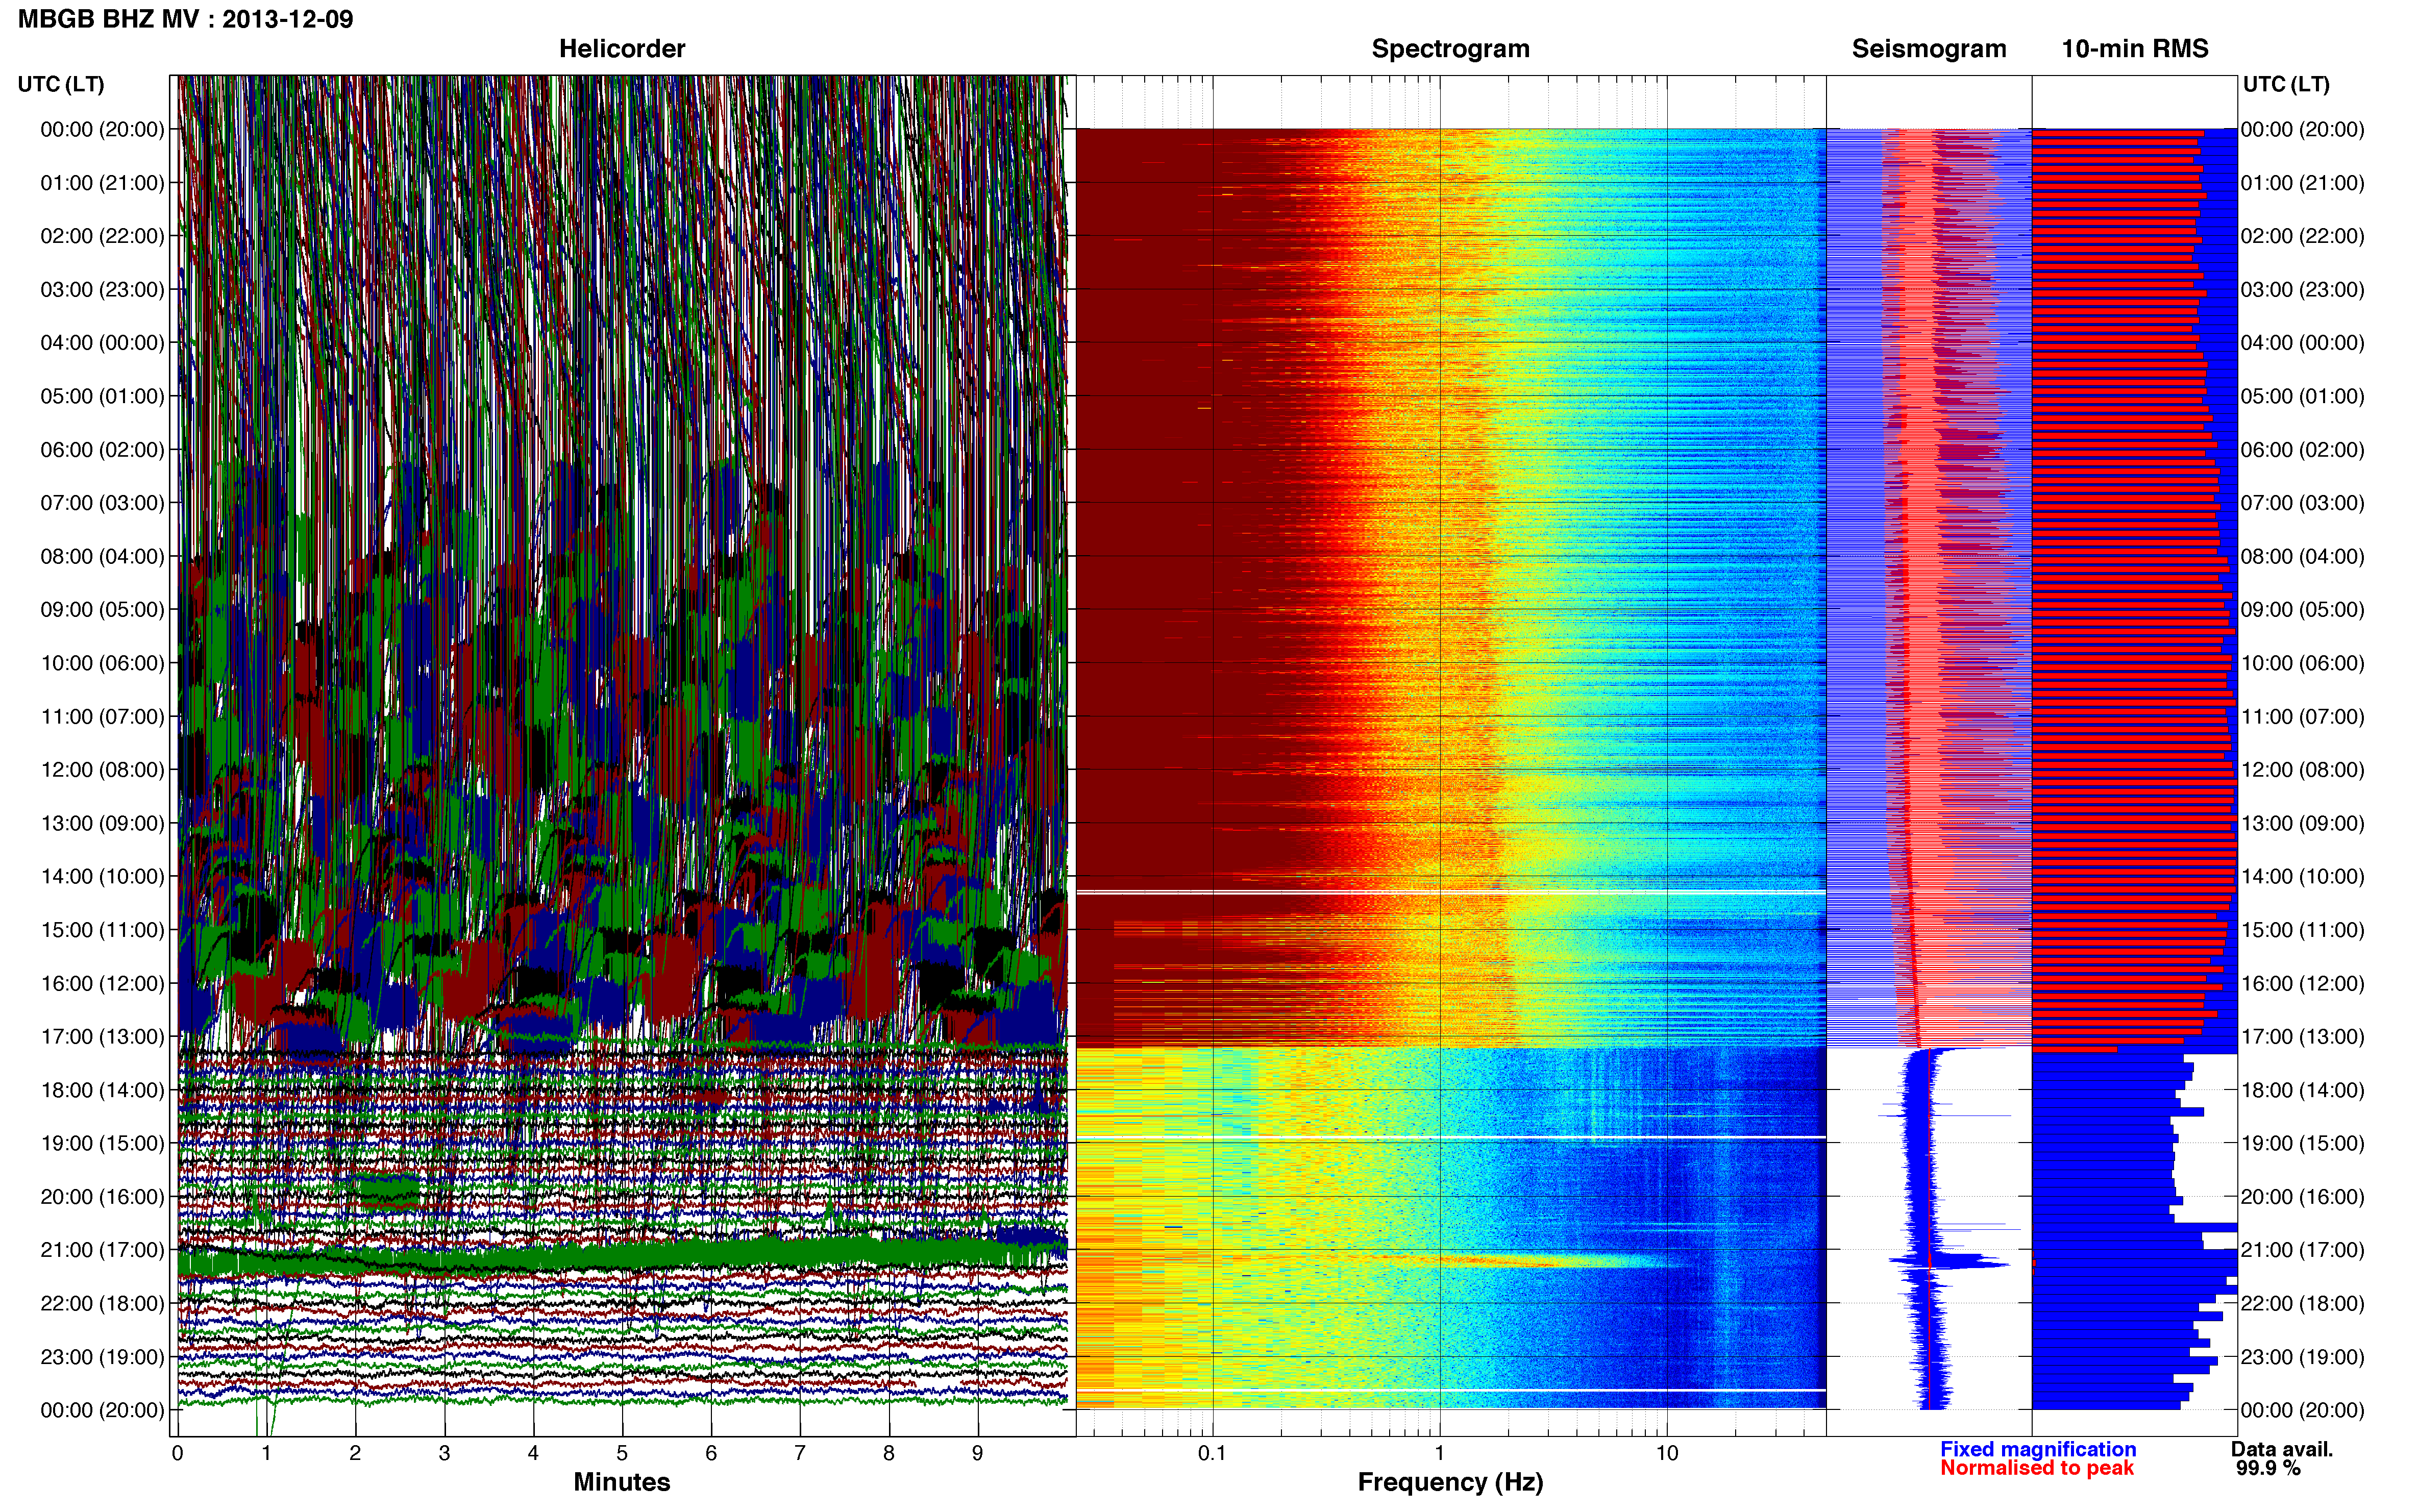Click the '3' tick on the Minutes axis

click(444, 1453)
